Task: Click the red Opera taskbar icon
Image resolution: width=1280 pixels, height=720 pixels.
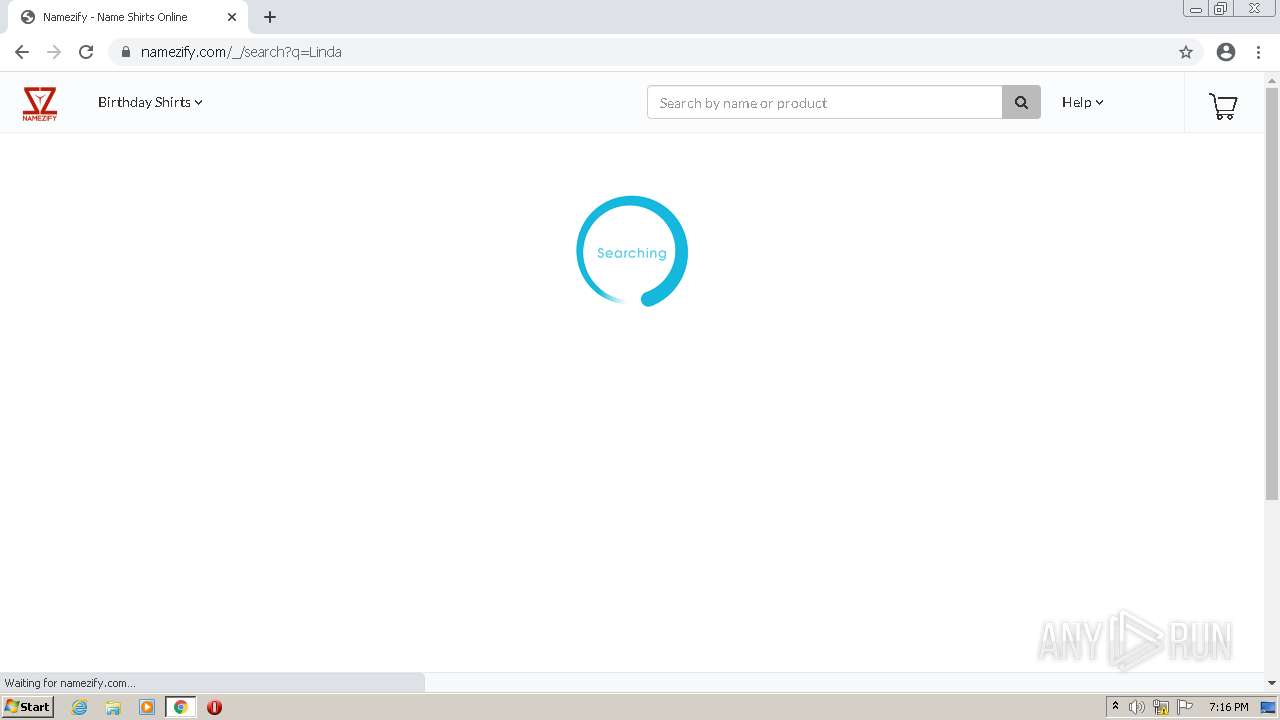Action: pyautogui.click(x=214, y=707)
